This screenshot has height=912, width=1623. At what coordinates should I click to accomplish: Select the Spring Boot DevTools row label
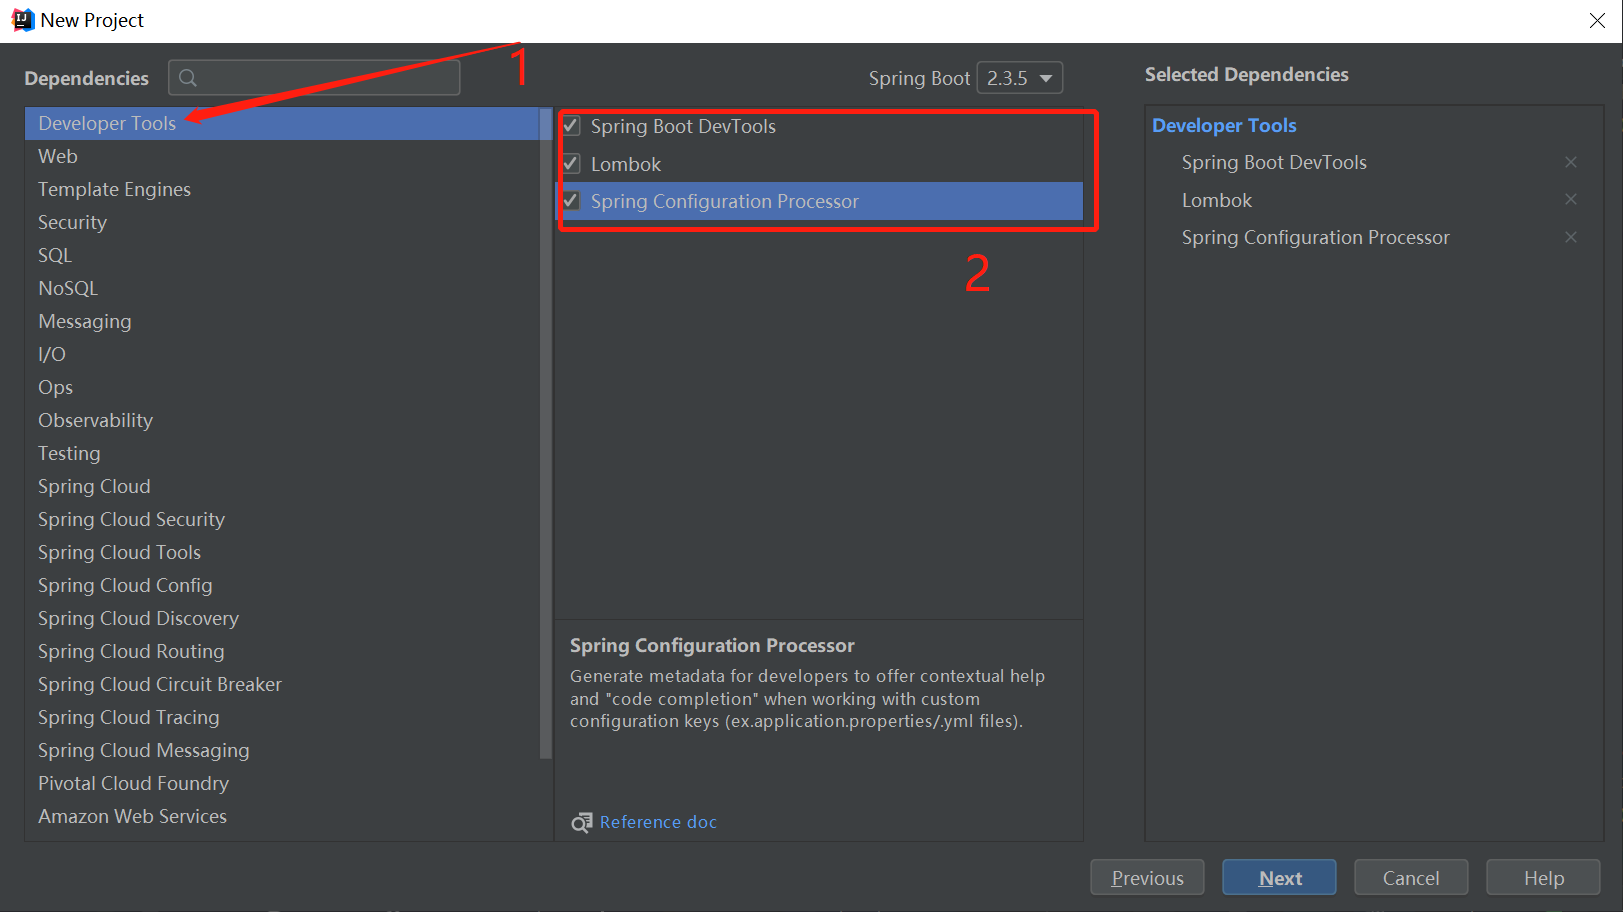[x=683, y=126]
